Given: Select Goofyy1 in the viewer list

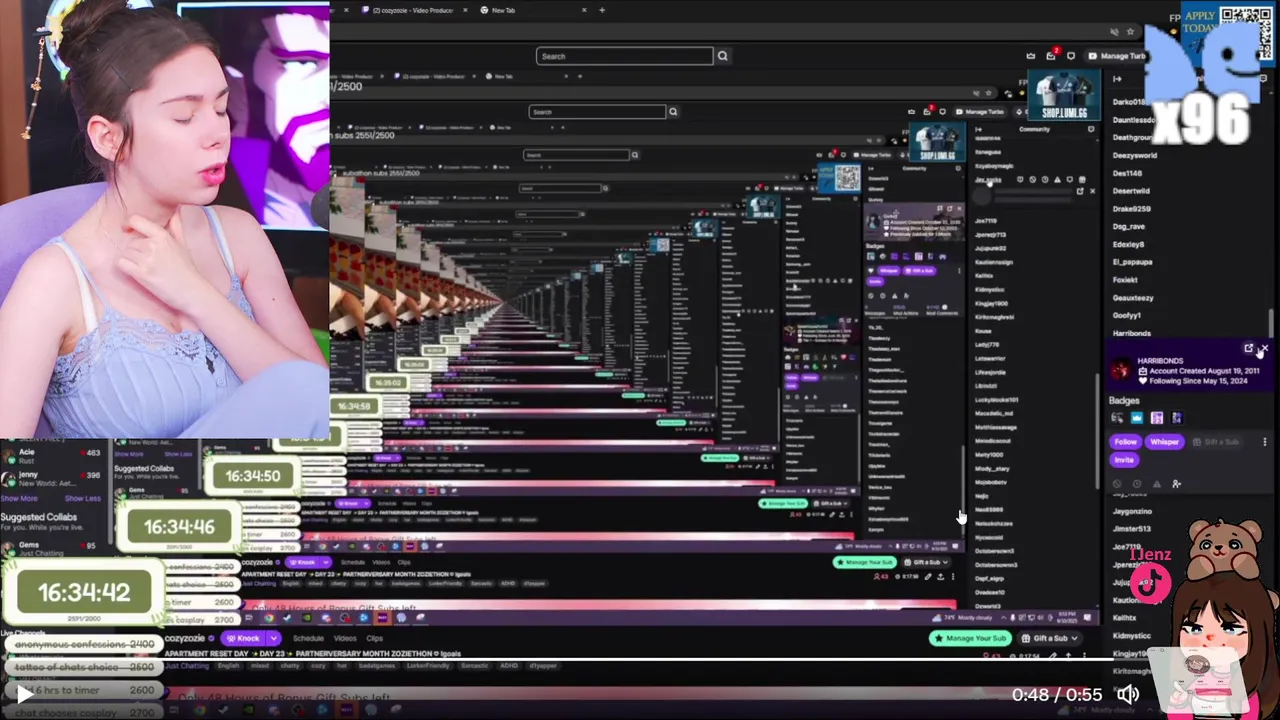Looking at the screenshot, I should (x=1127, y=315).
